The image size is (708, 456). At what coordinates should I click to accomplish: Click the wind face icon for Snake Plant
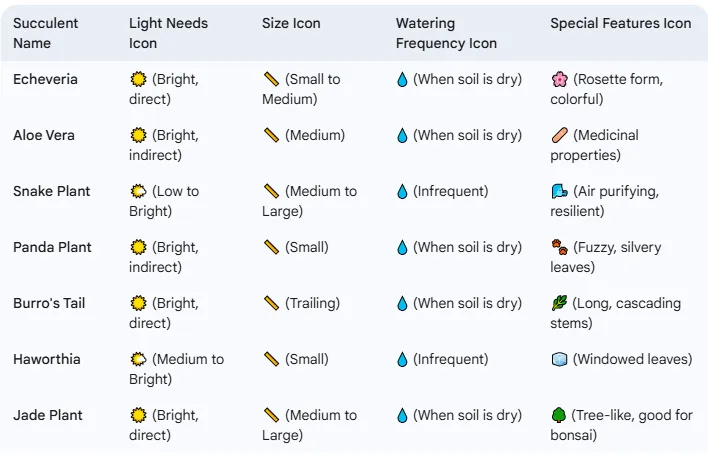(x=559, y=191)
